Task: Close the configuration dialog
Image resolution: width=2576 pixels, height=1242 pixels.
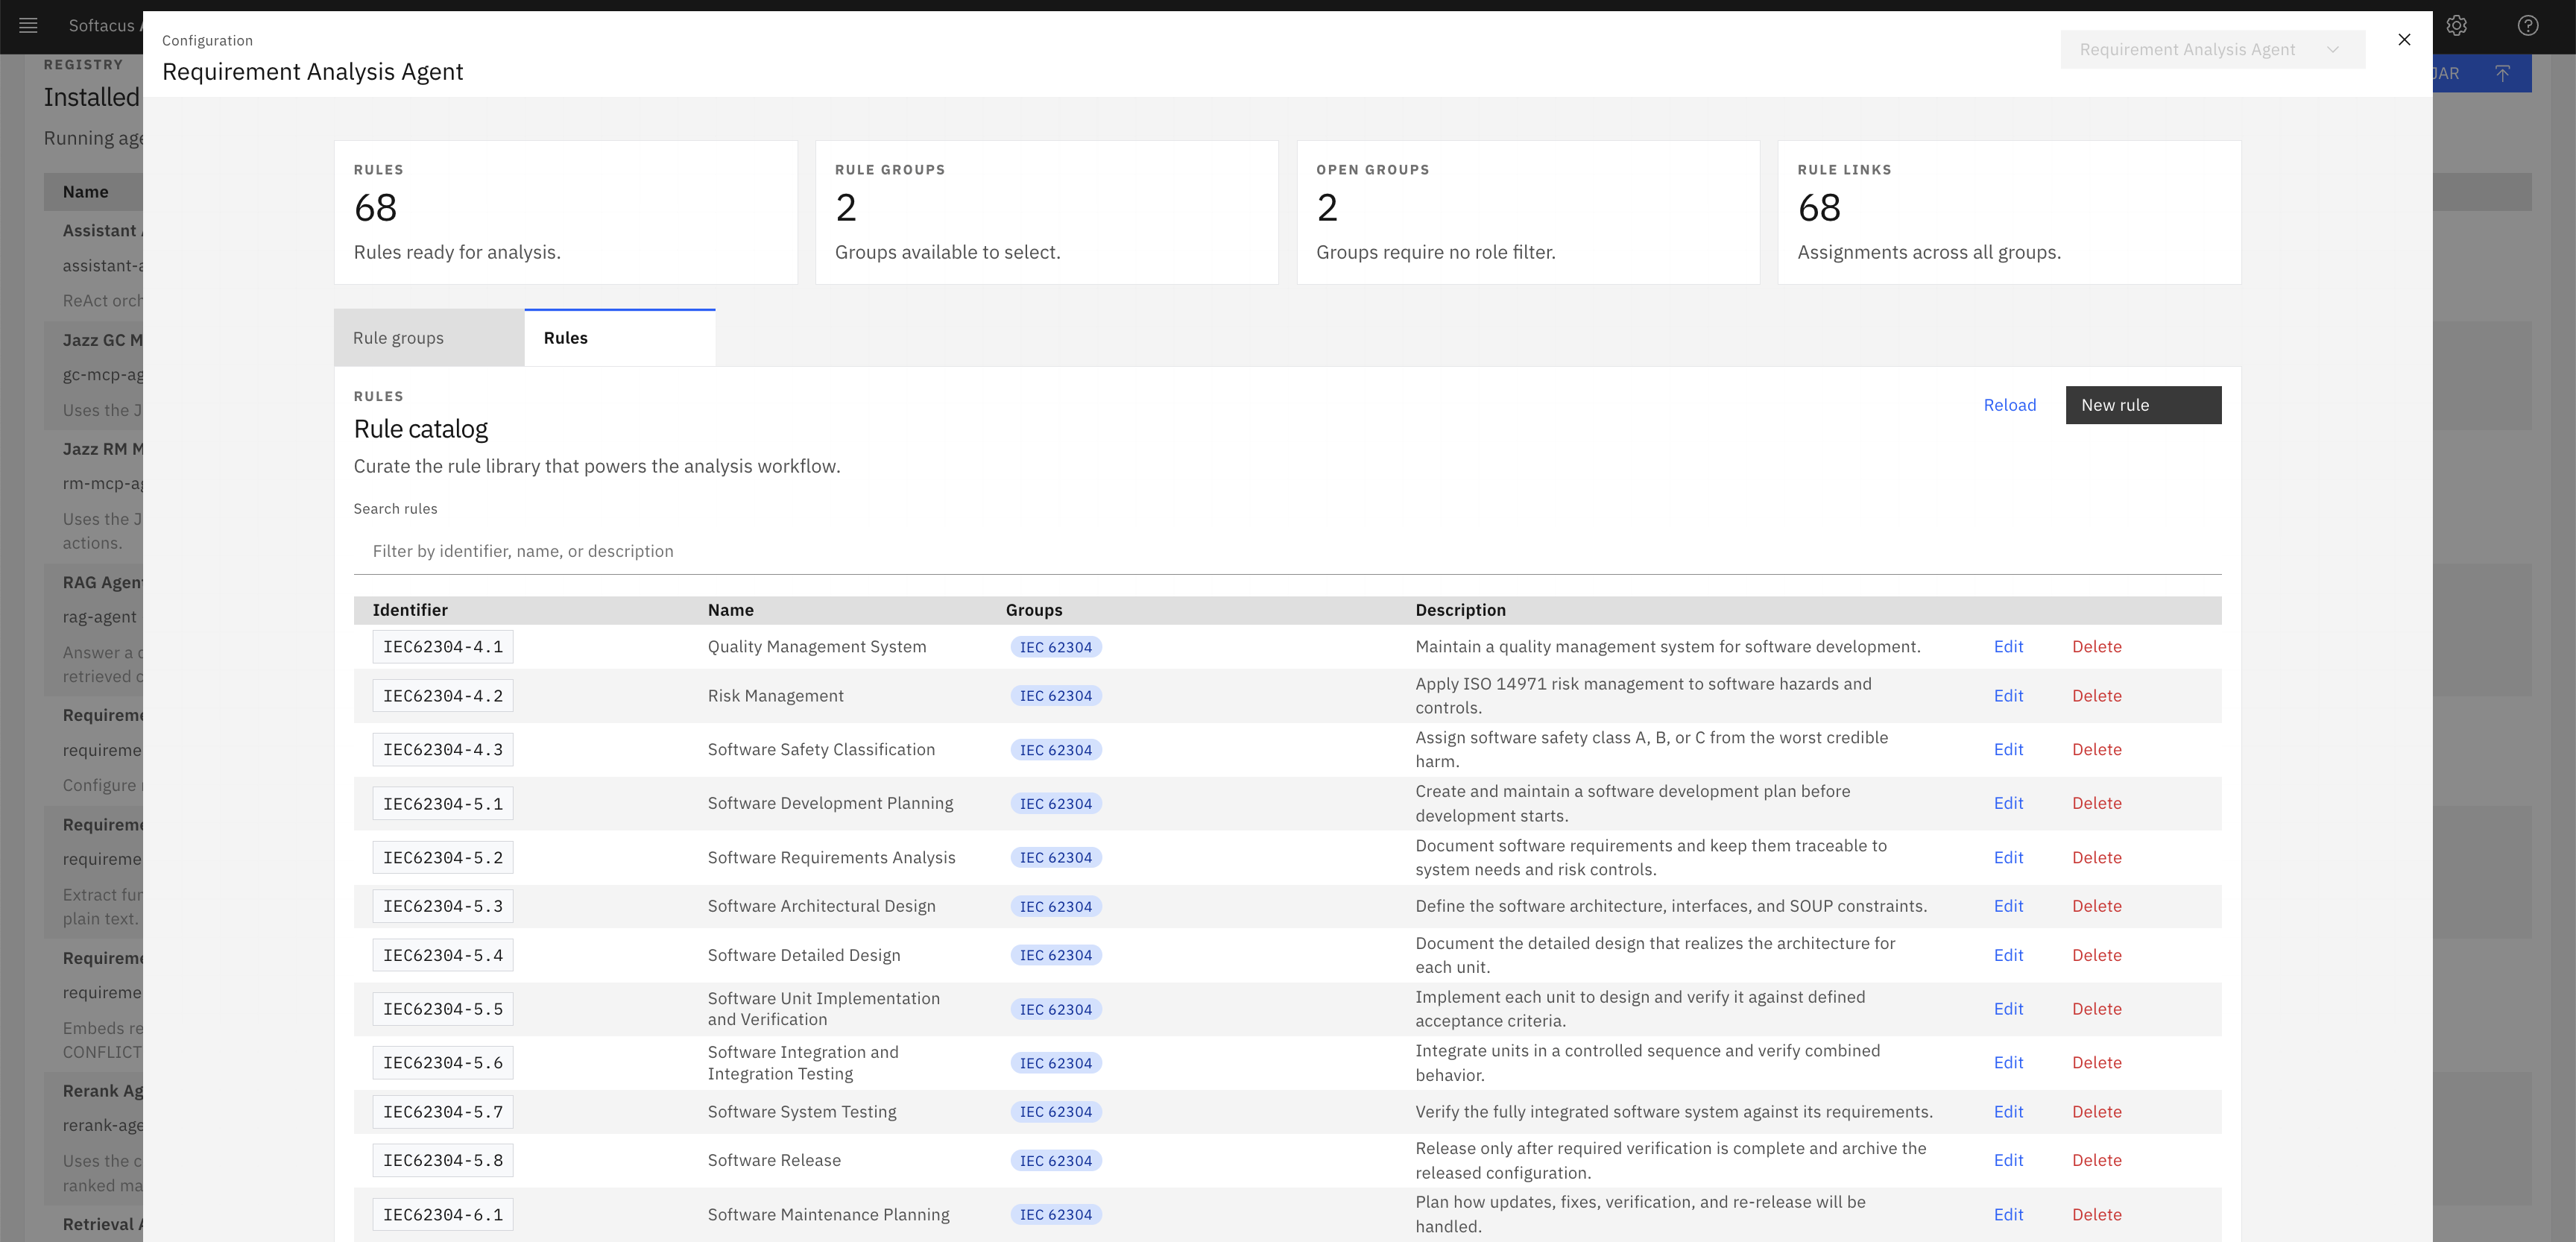Action: click(x=2404, y=40)
